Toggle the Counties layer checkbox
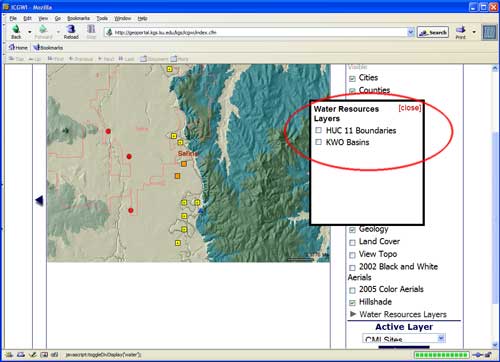The image size is (500, 362). [352, 91]
